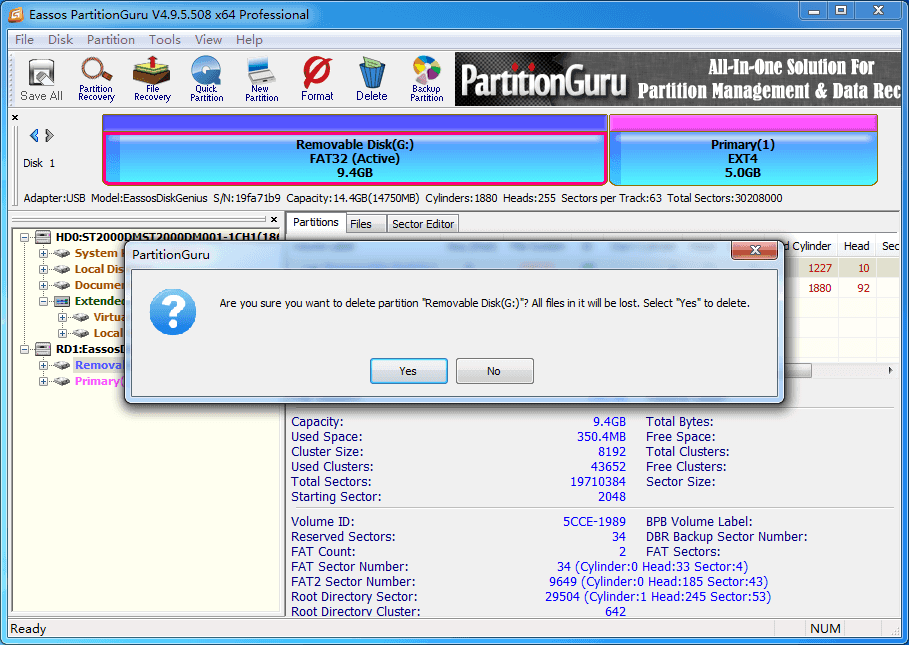The height and width of the screenshot is (645, 909).
Task: Collapse the Extended partition node
Action: 43,301
